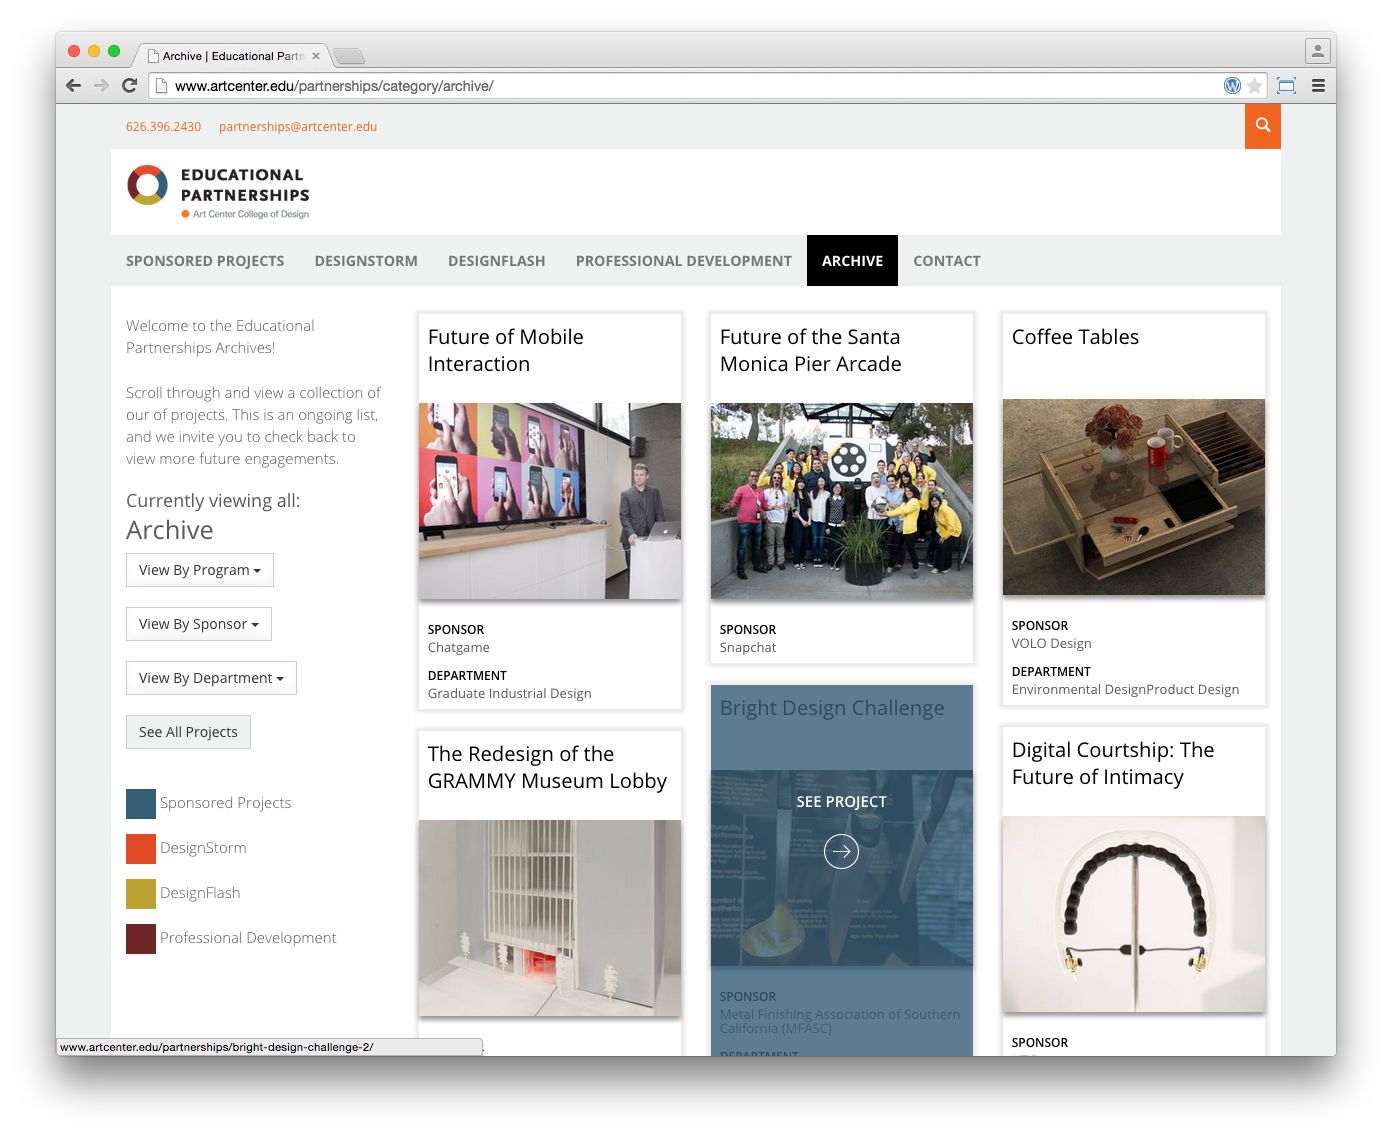The image size is (1392, 1136).
Task: Click the partnerships@artcenter.edu email link
Action: tap(298, 127)
